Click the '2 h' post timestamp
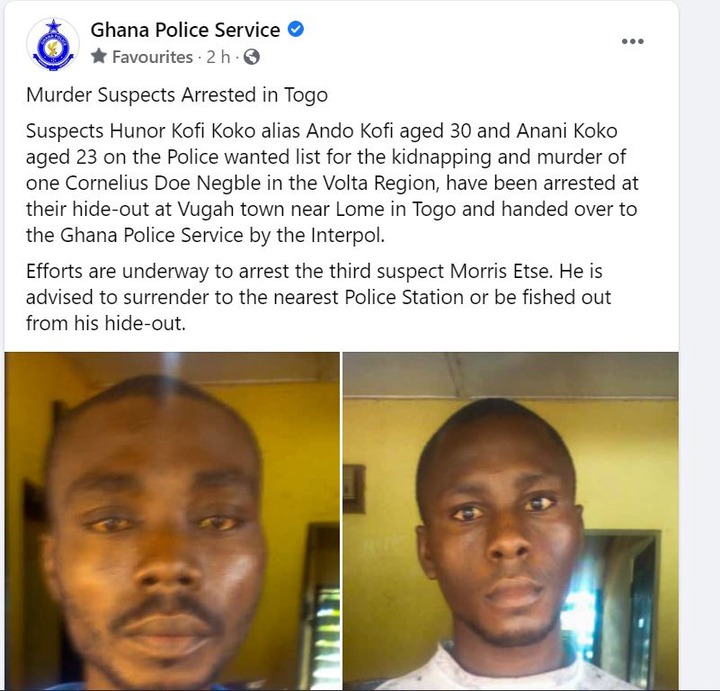The width and height of the screenshot is (720, 691). tap(218, 57)
